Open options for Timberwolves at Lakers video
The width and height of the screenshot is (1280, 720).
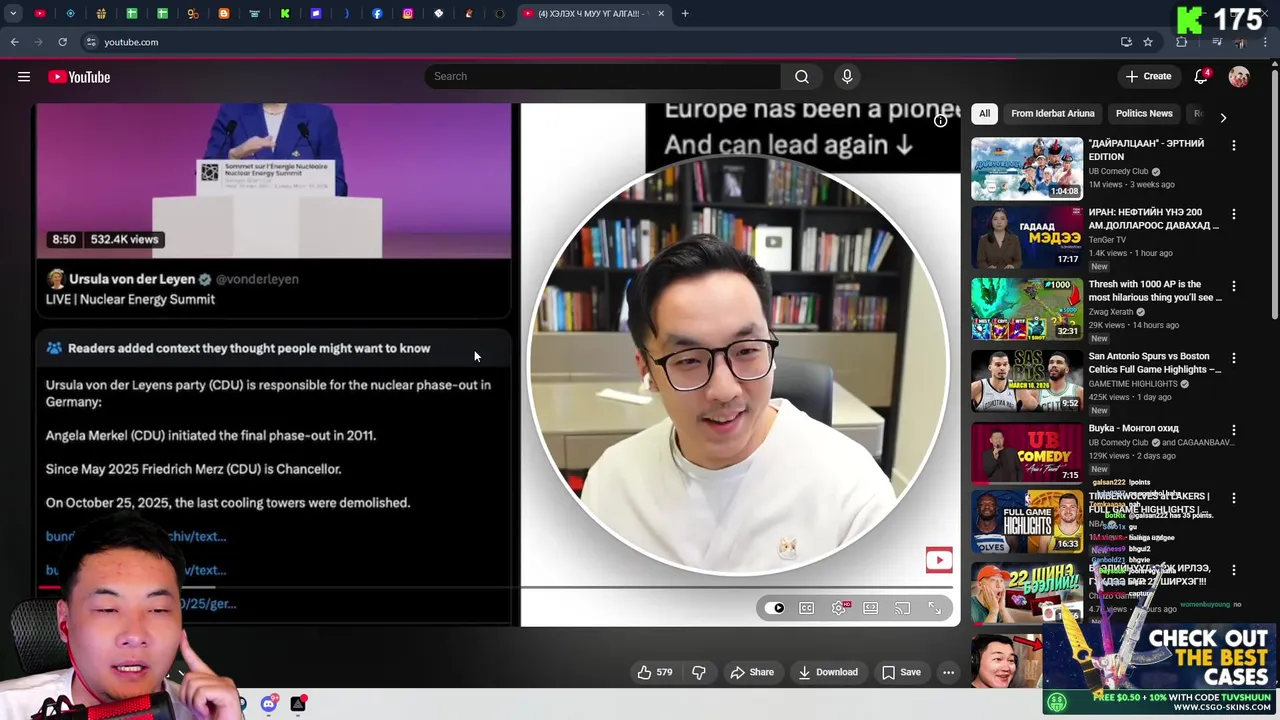pyautogui.click(x=1233, y=498)
